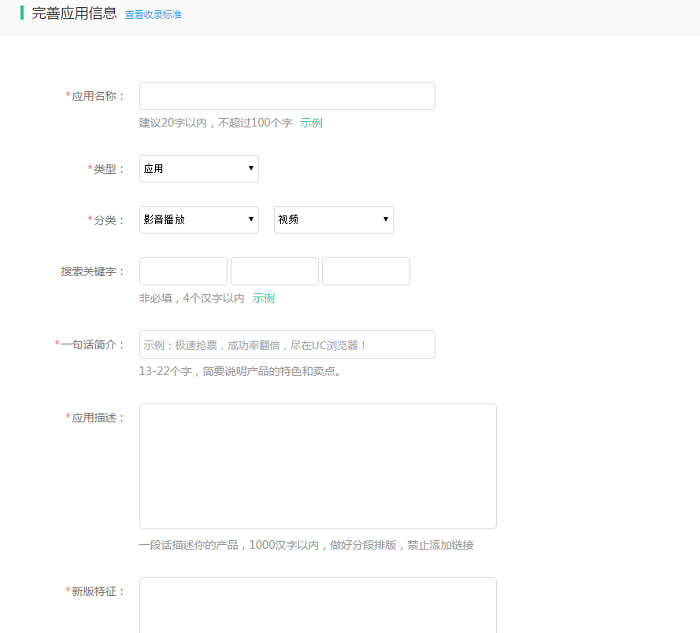Expand the 类型 dropdown showing 应用
Screen dimensions: 700x633
point(198,169)
